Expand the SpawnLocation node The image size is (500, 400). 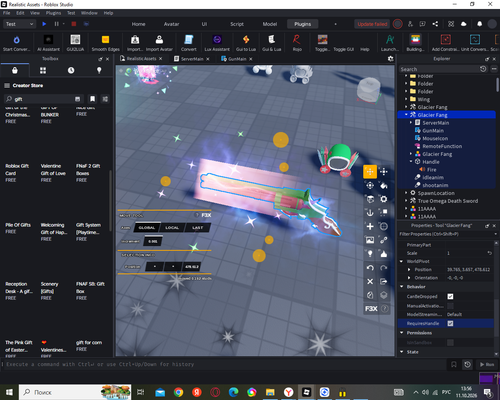click(x=406, y=193)
